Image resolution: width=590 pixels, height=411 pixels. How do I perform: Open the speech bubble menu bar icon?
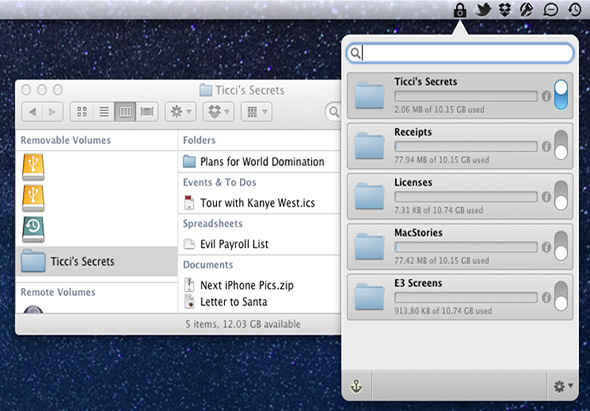click(550, 10)
